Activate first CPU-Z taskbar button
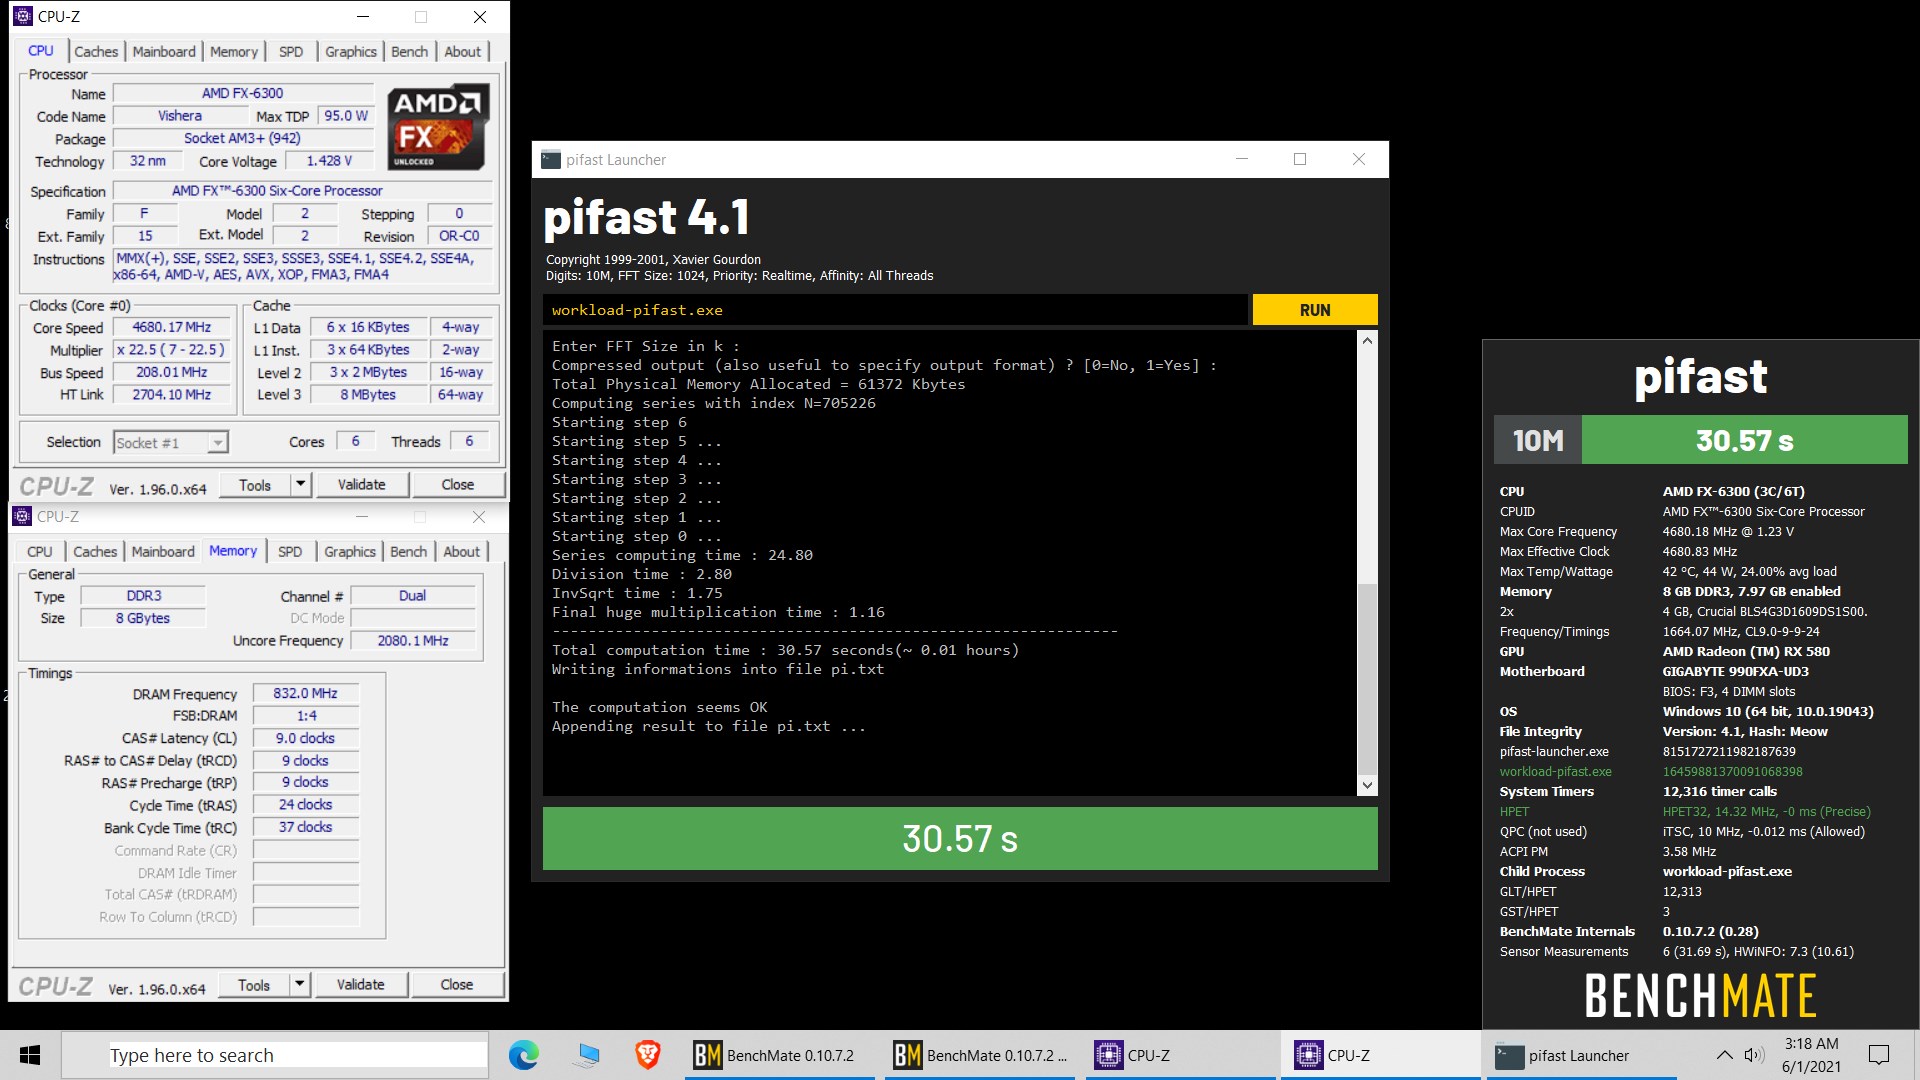Image resolution: width=1920 pixels, height=1080 pixels. point(1180,1055)
